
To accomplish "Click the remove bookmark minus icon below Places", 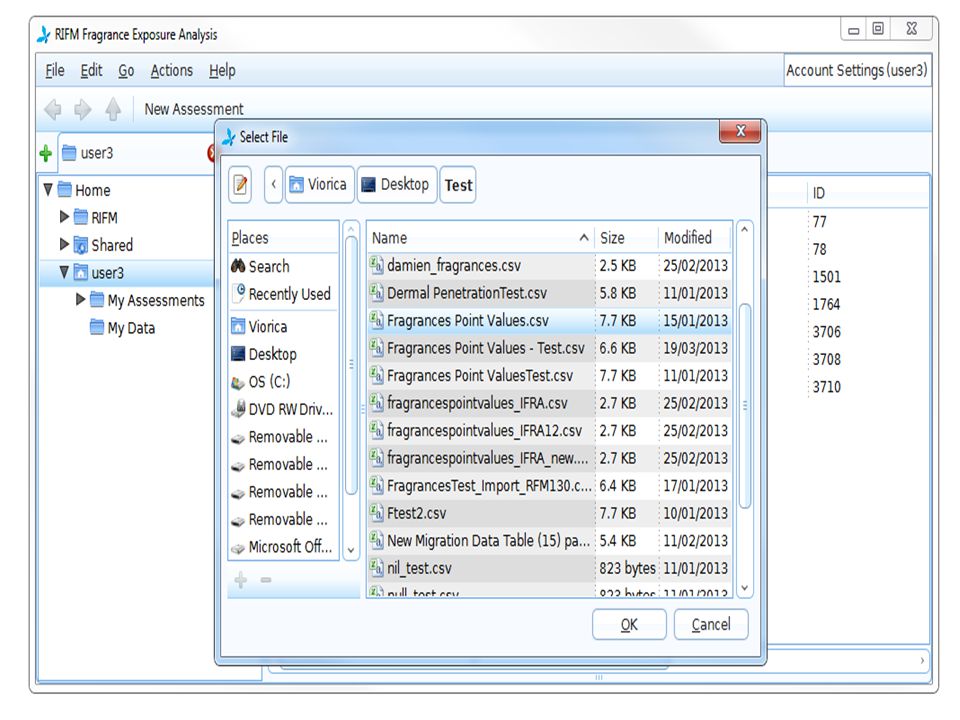I will pyautogui.click(x=266, y=579).
